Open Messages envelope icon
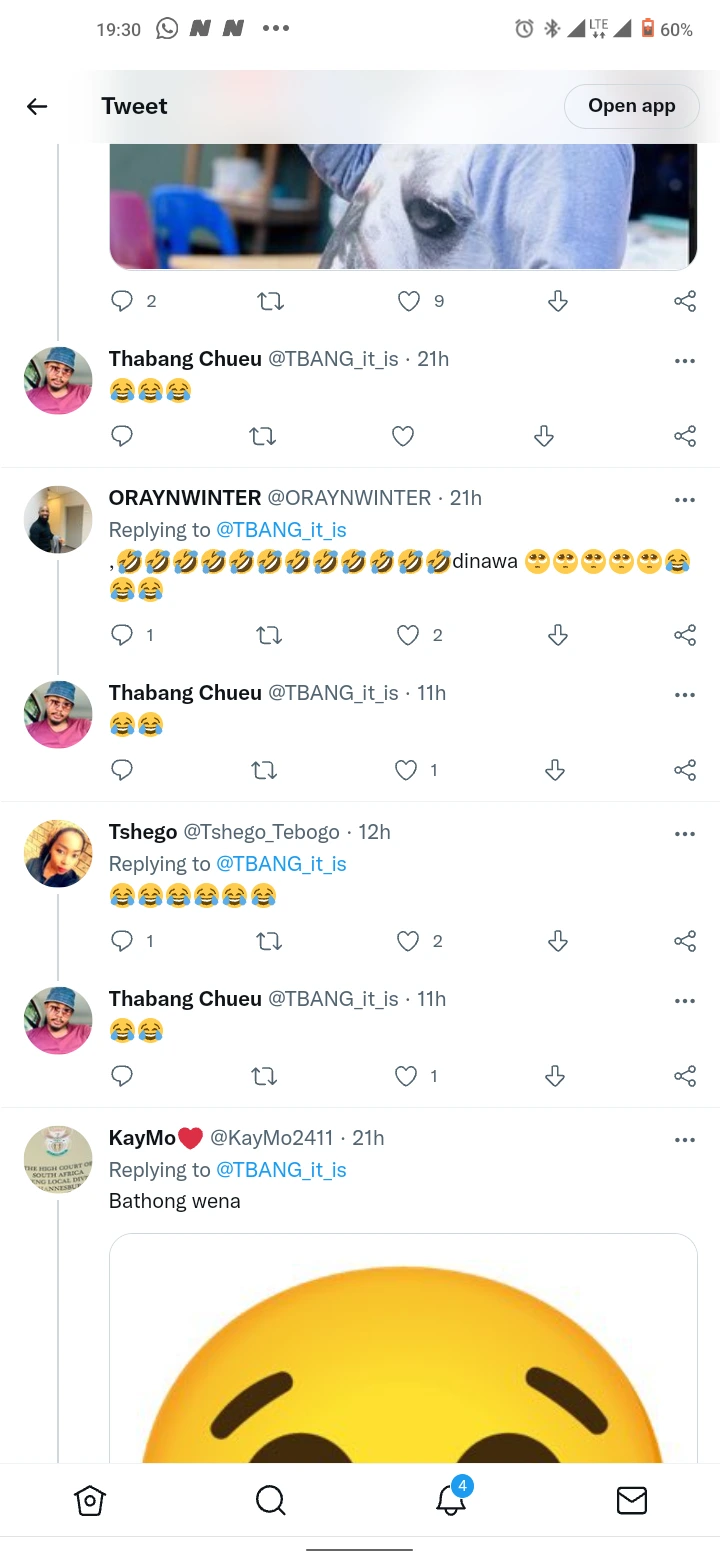This screenshot has height=1560, width=720. coord(631,1500)
